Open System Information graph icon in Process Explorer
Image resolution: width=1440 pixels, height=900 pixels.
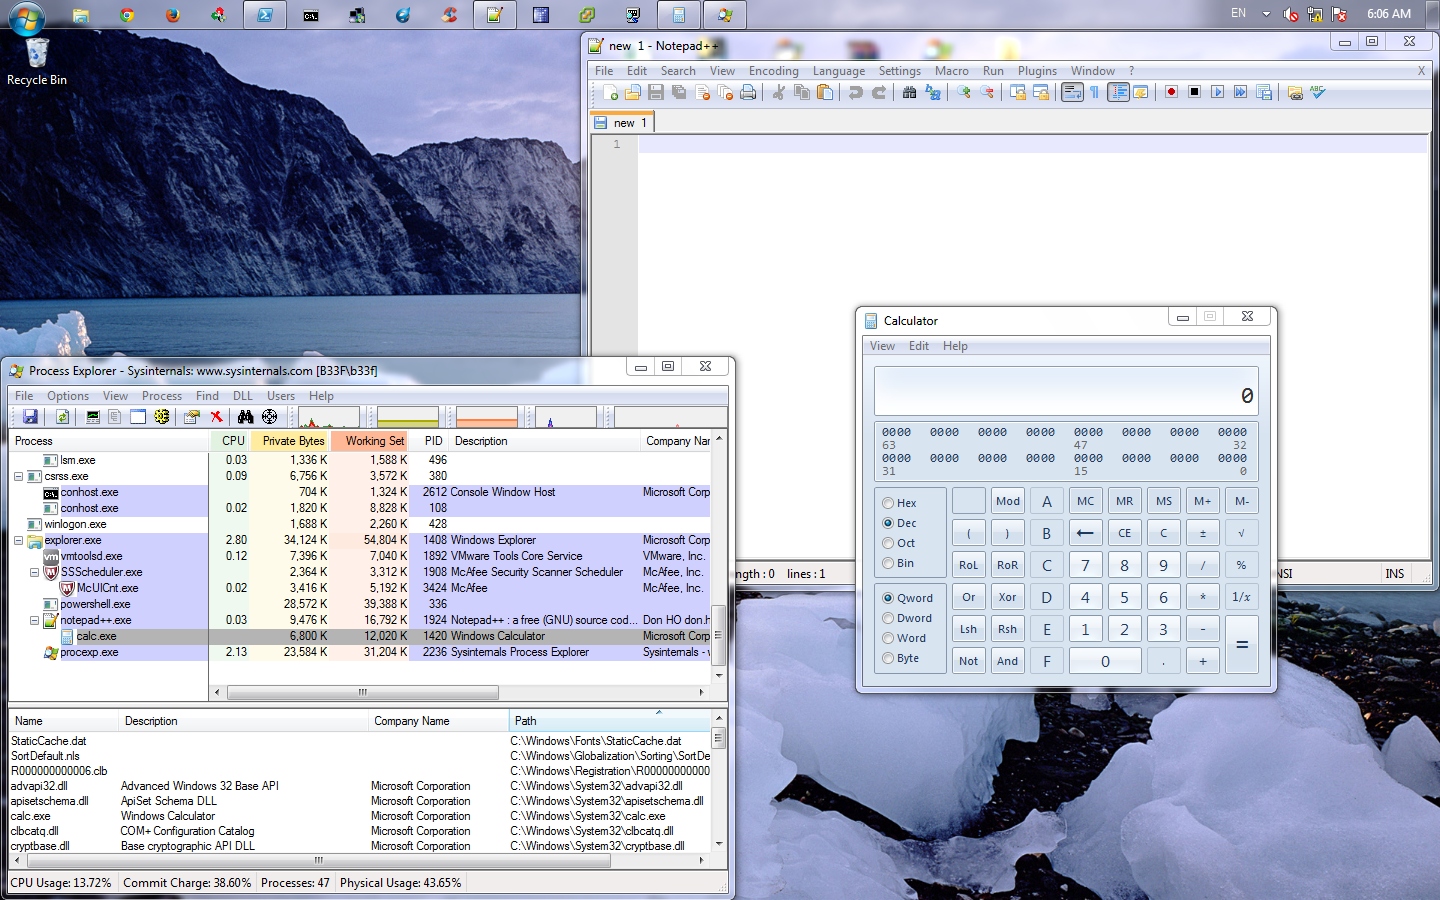point(93,417)
